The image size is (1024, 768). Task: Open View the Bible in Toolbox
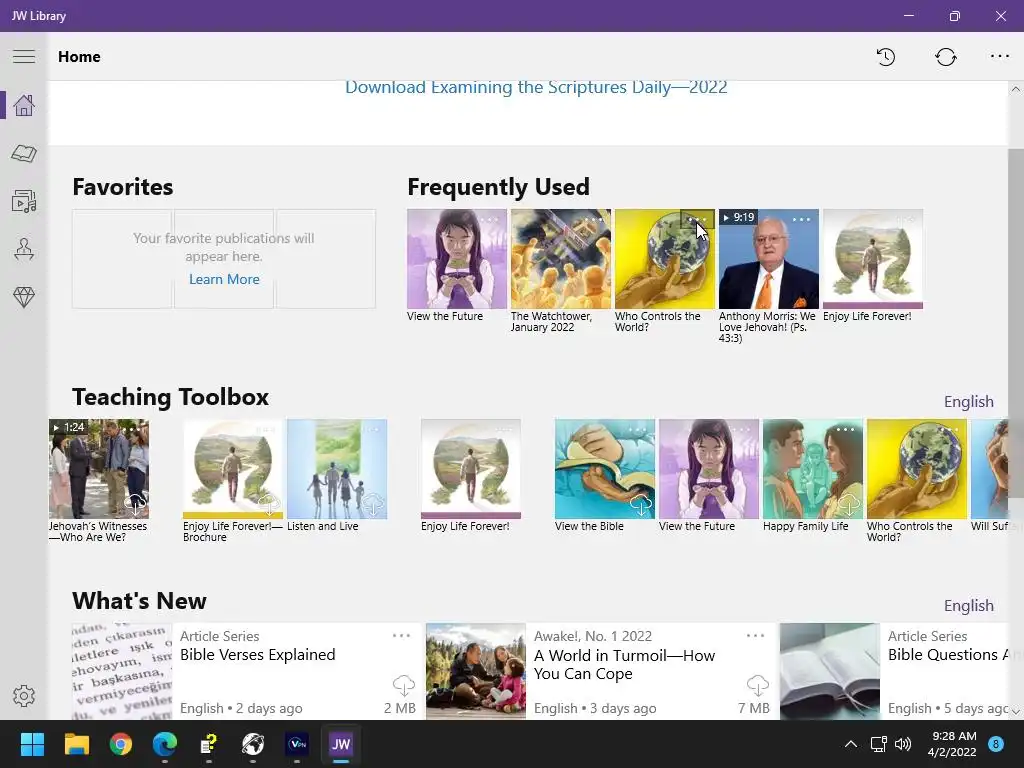[605, 469]
